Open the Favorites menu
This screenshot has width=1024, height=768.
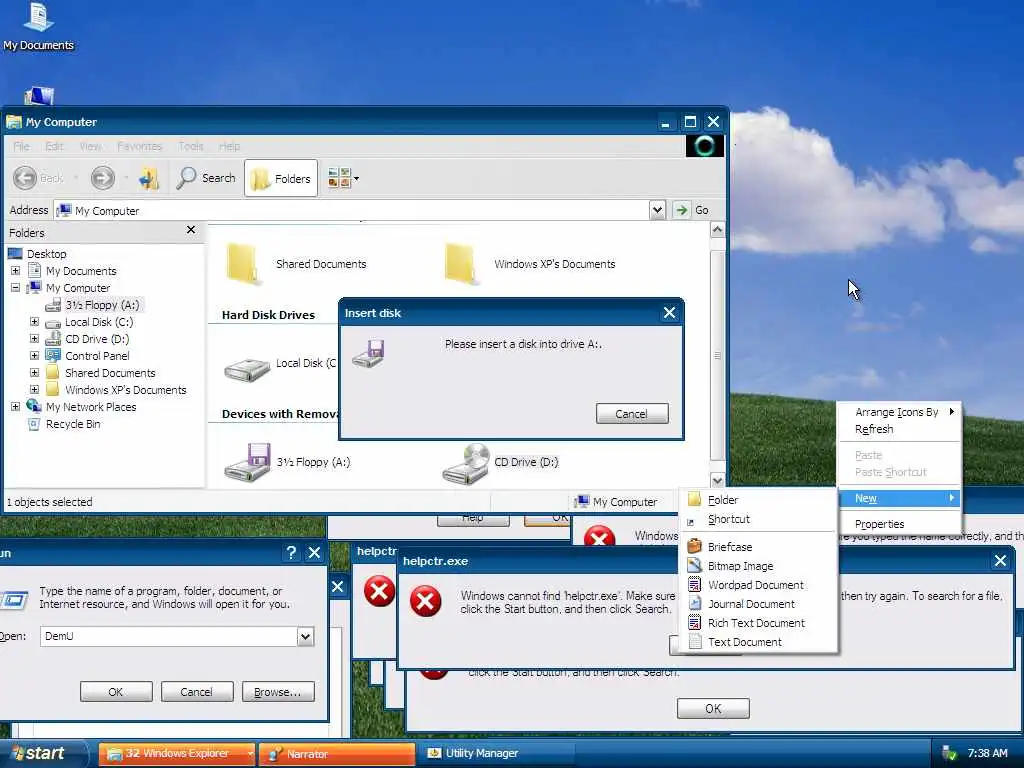click(x=139, y=146)
